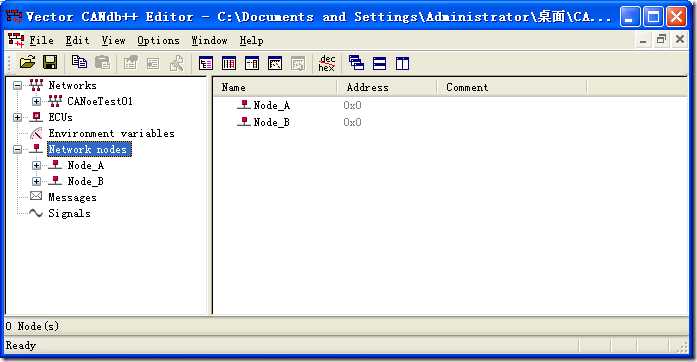The image size is (697, 362).
Task: Minimize the inner document window
Action: (643, 40)
